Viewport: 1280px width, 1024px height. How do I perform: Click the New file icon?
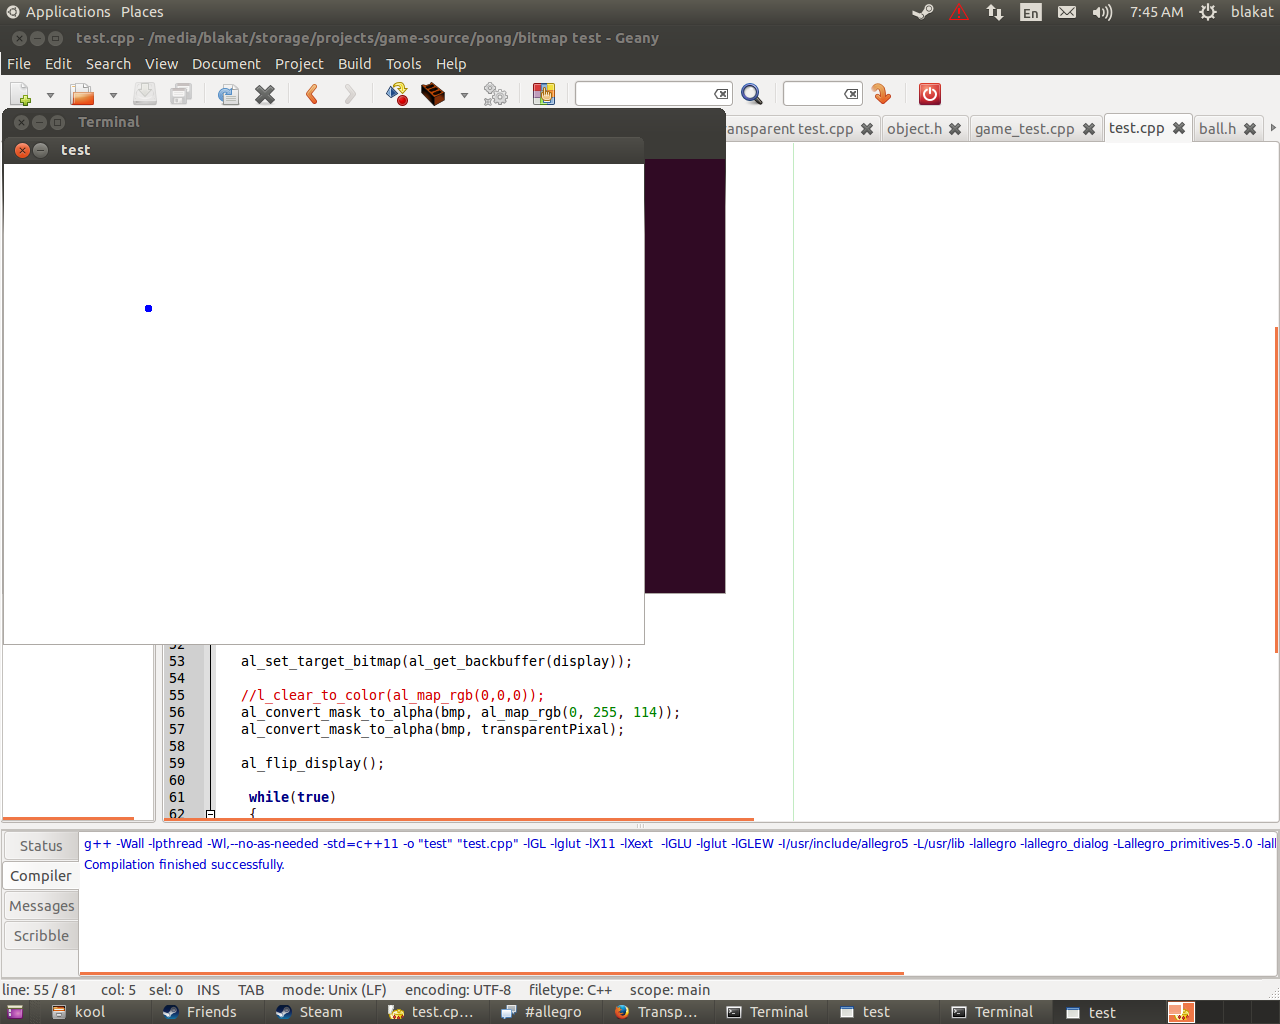[20, 94]
